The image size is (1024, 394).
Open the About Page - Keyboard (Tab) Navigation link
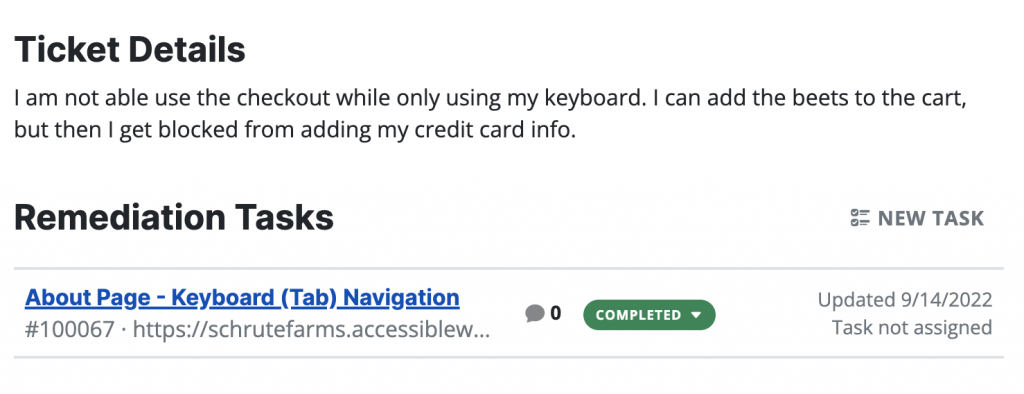[x=242, y=298]
